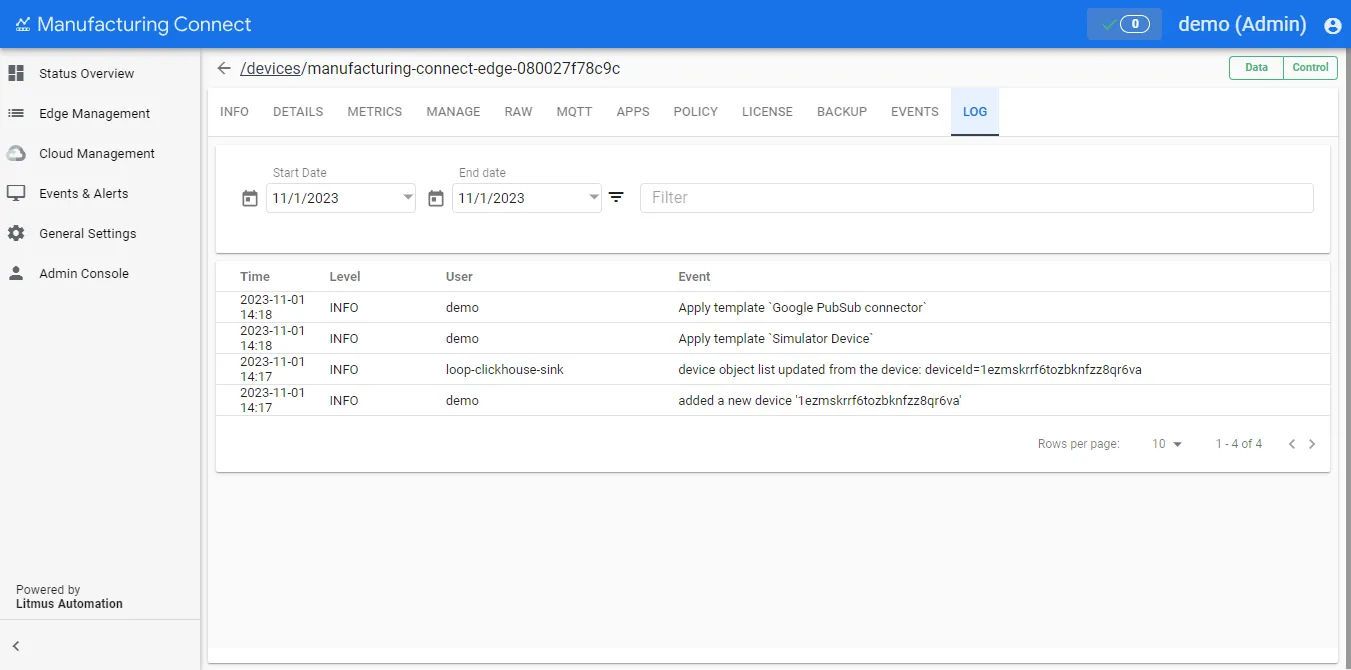Click the Start Date input field
Viewport: 1351px width, 670px height.
[x=341, y=198]
